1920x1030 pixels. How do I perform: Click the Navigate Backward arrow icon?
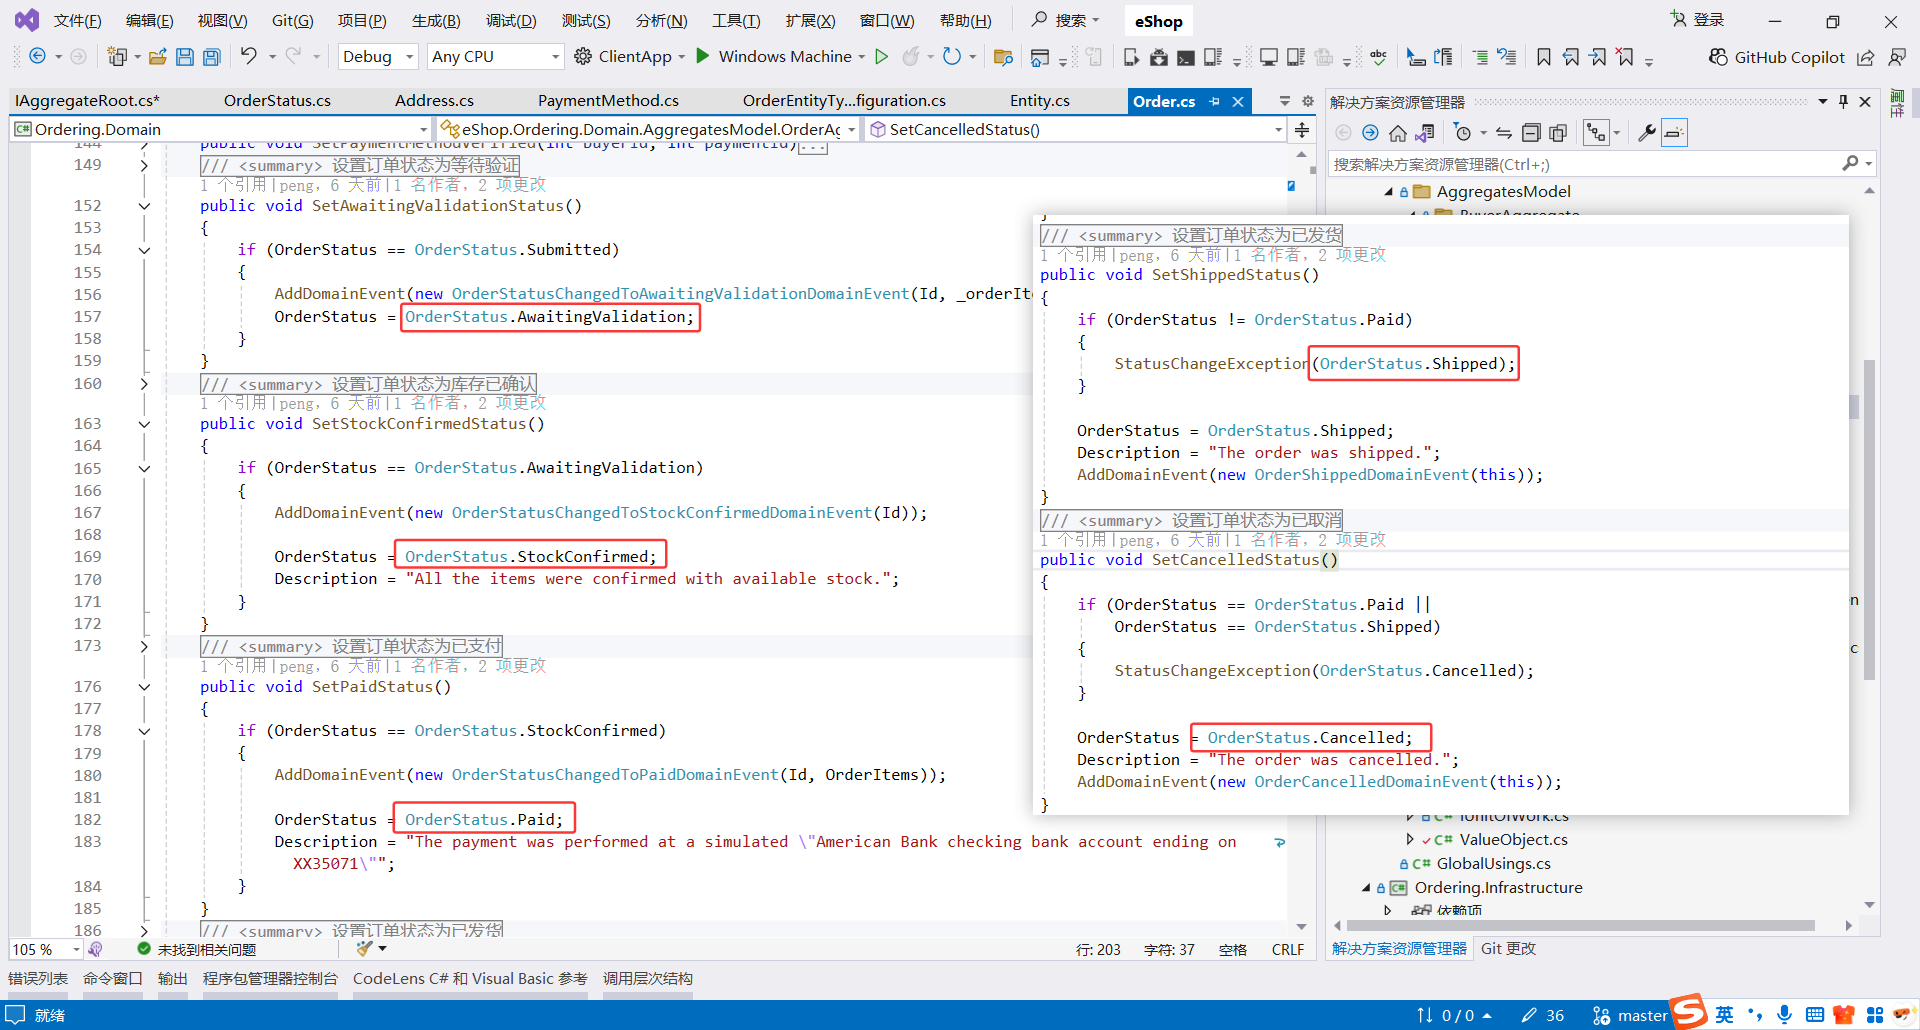pos(37,57)
